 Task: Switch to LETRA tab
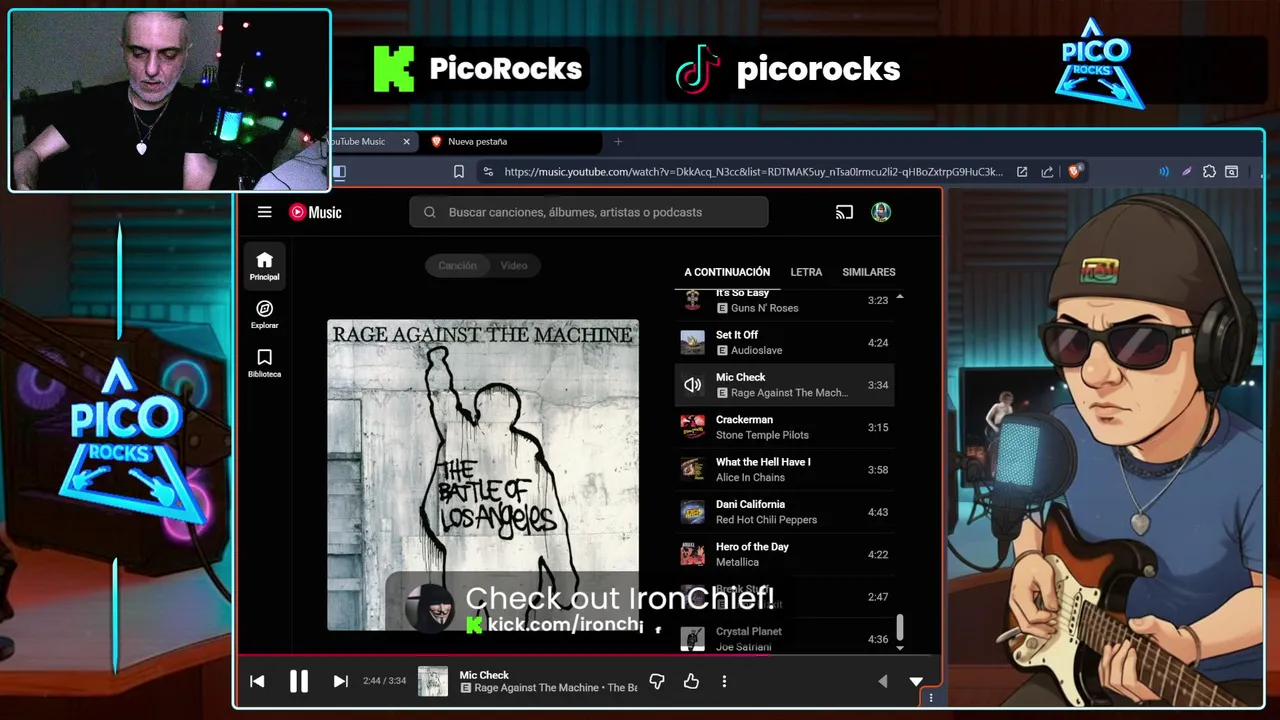(806, 272)
